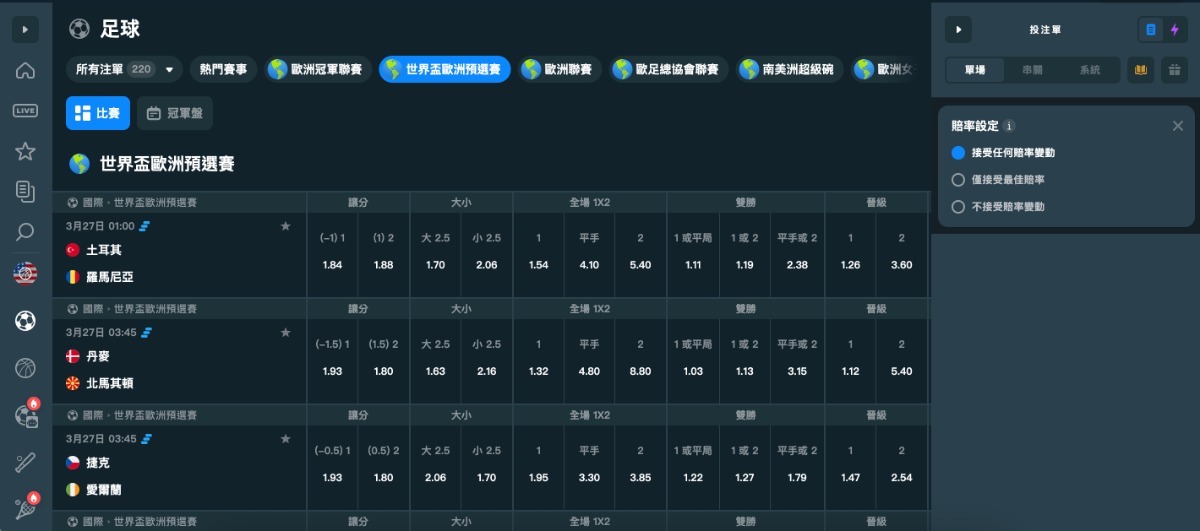Favorite the 土耳其 vs 羅馬尼亞 match star
The width and height of the screenshot is (1200, 531).
(286, 226)
